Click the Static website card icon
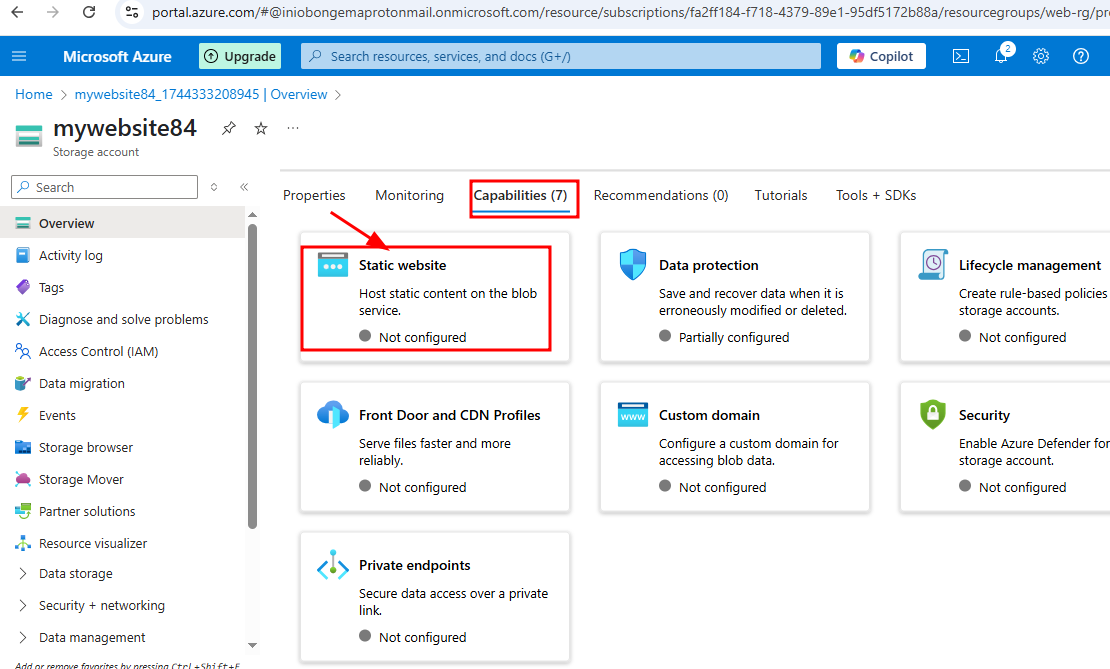The image size is (1110, 669). click(x=333, y=265)
